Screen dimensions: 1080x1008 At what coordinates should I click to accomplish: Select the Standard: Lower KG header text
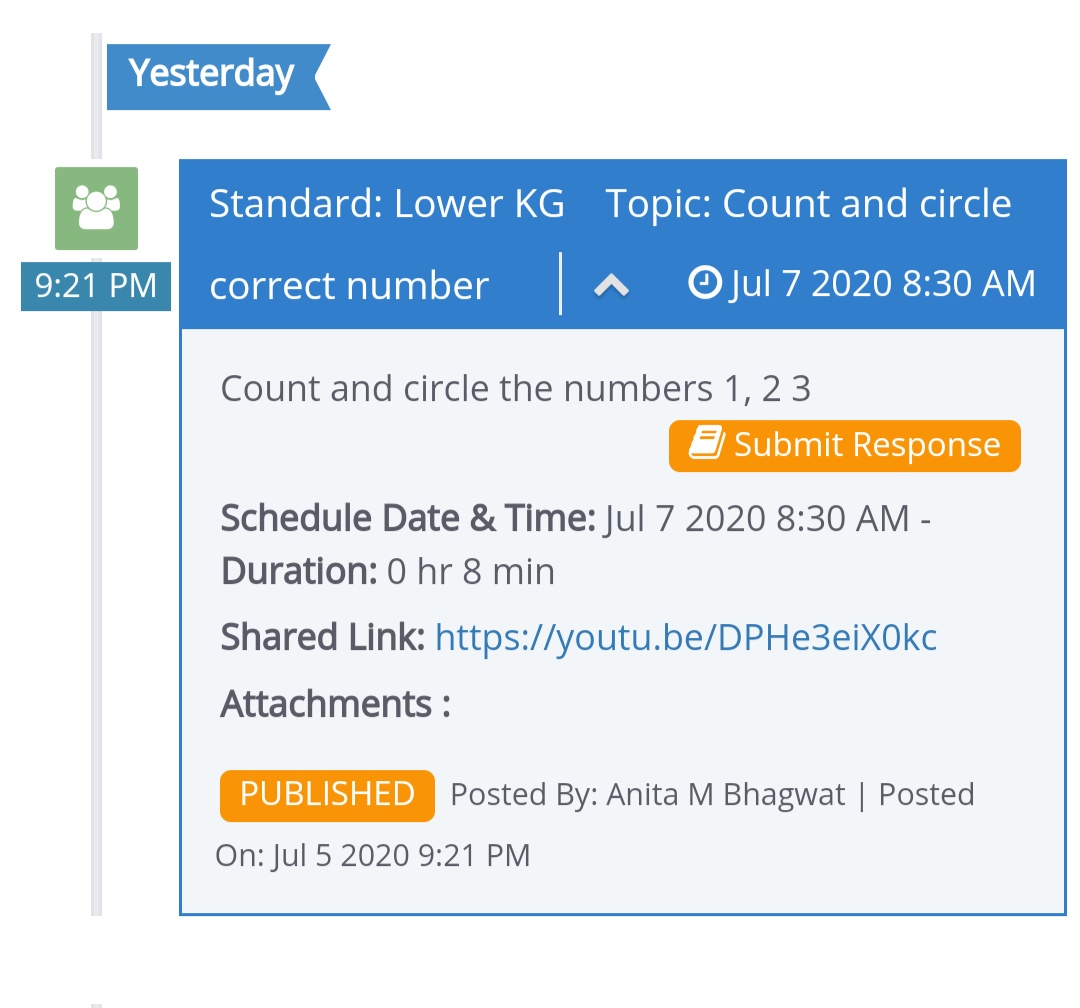tap(386, 203)
